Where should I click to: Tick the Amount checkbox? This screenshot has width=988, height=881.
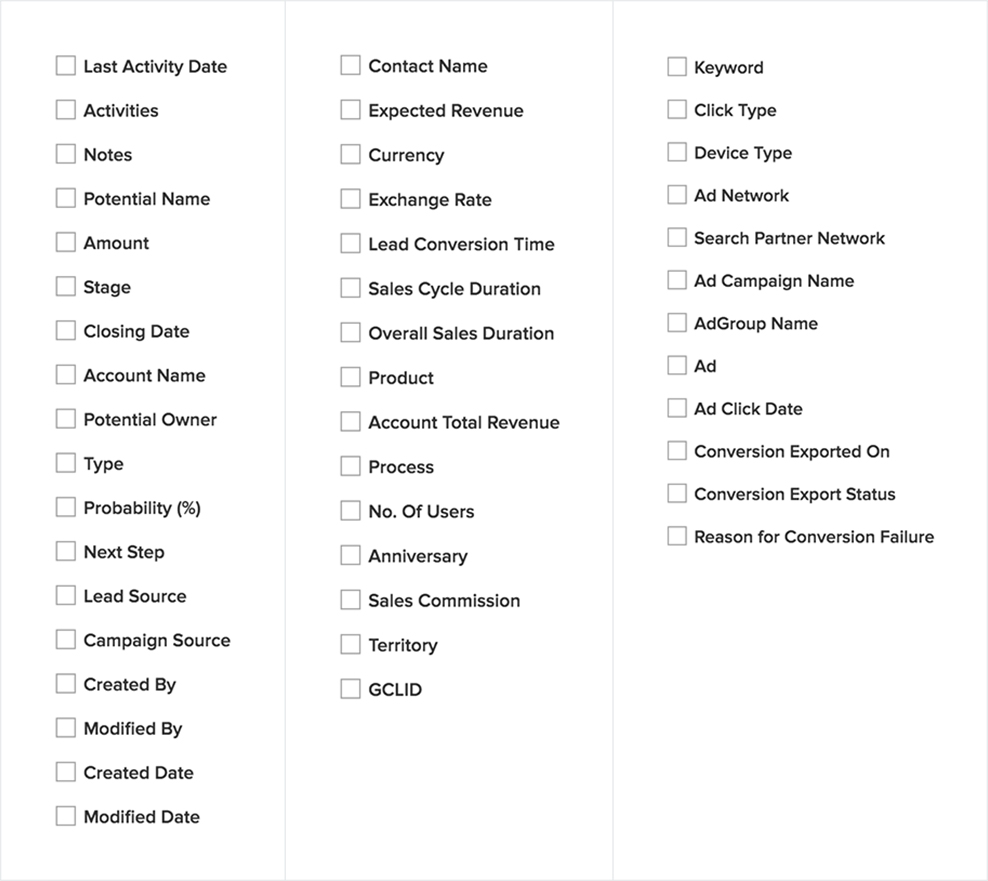(x=66, y=242)
